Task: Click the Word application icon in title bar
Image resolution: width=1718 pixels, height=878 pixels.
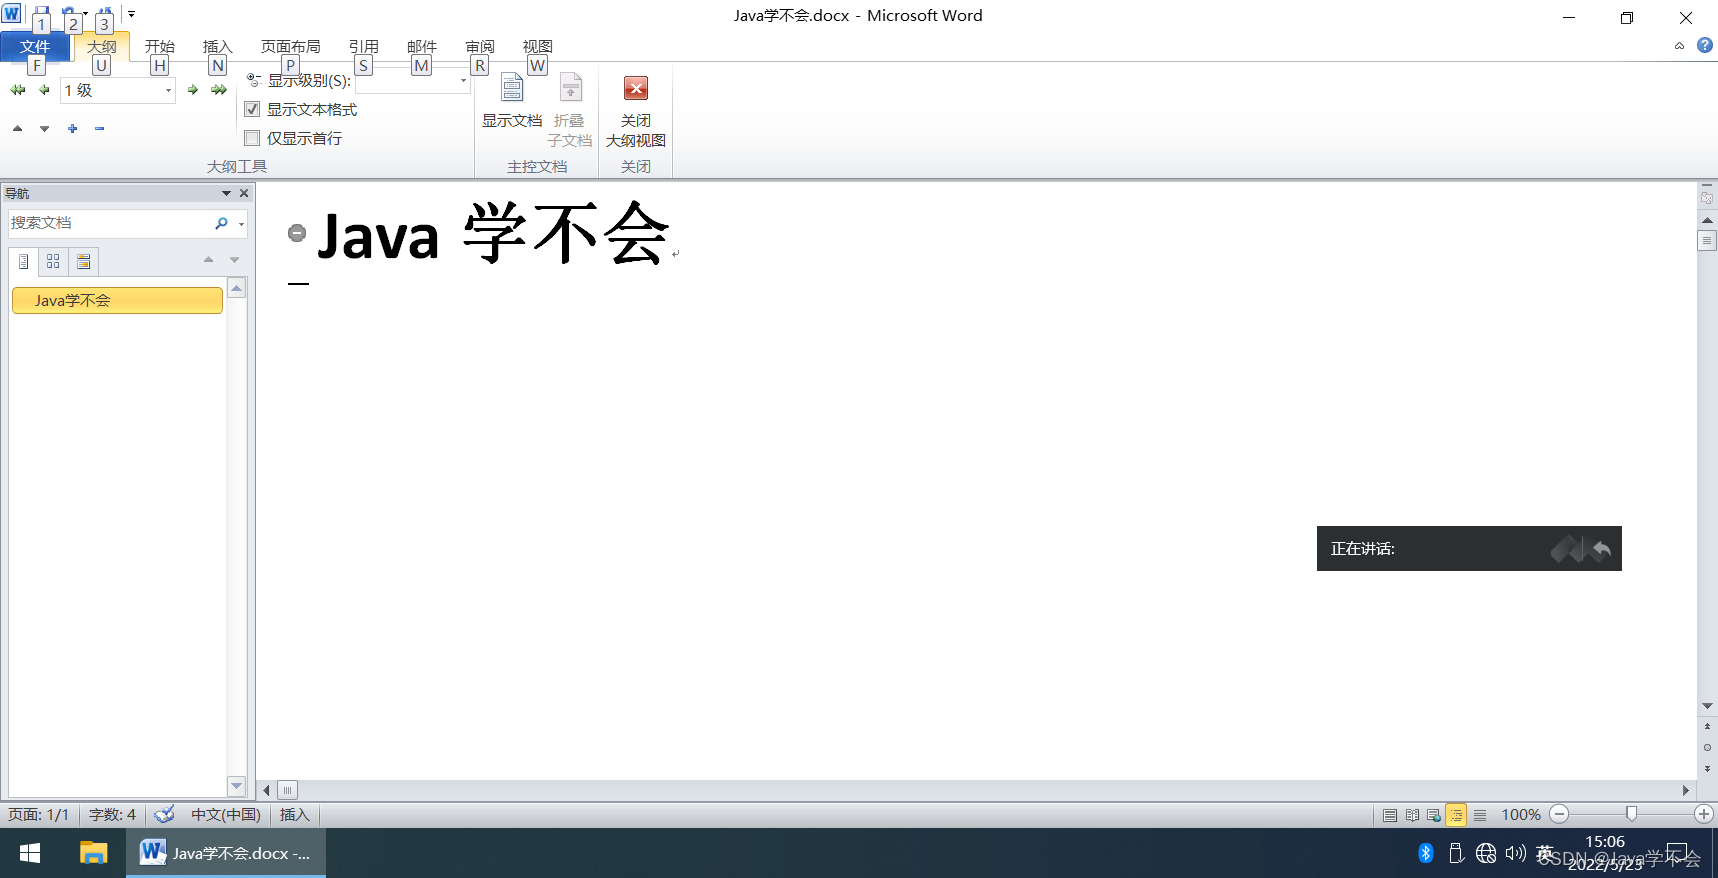Action: 11,14
